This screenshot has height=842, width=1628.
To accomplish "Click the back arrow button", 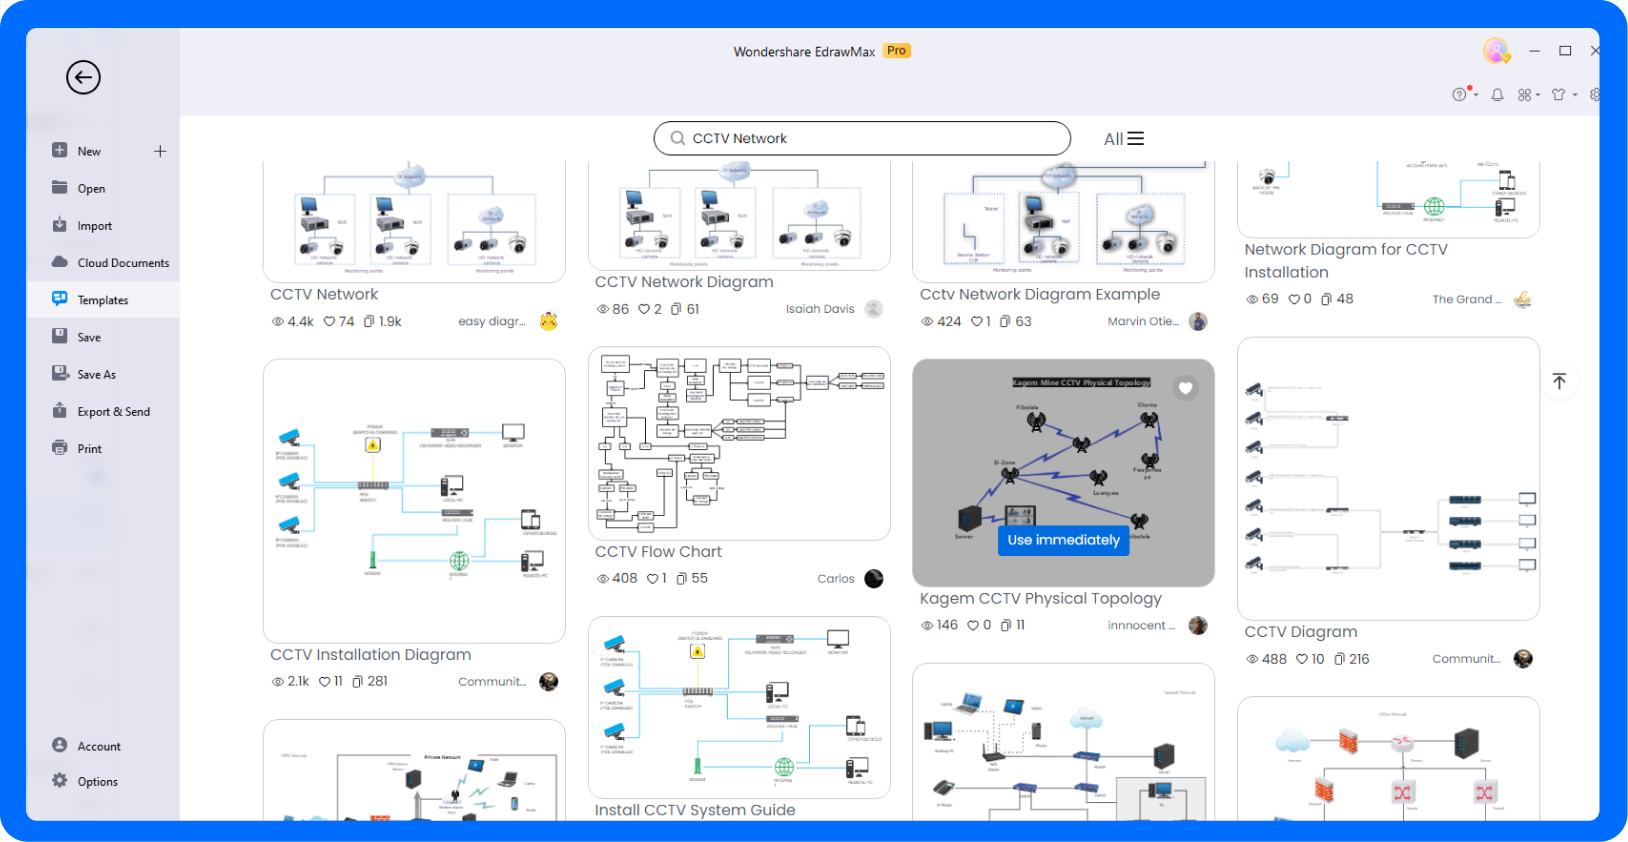I will [x=83, y=77].
